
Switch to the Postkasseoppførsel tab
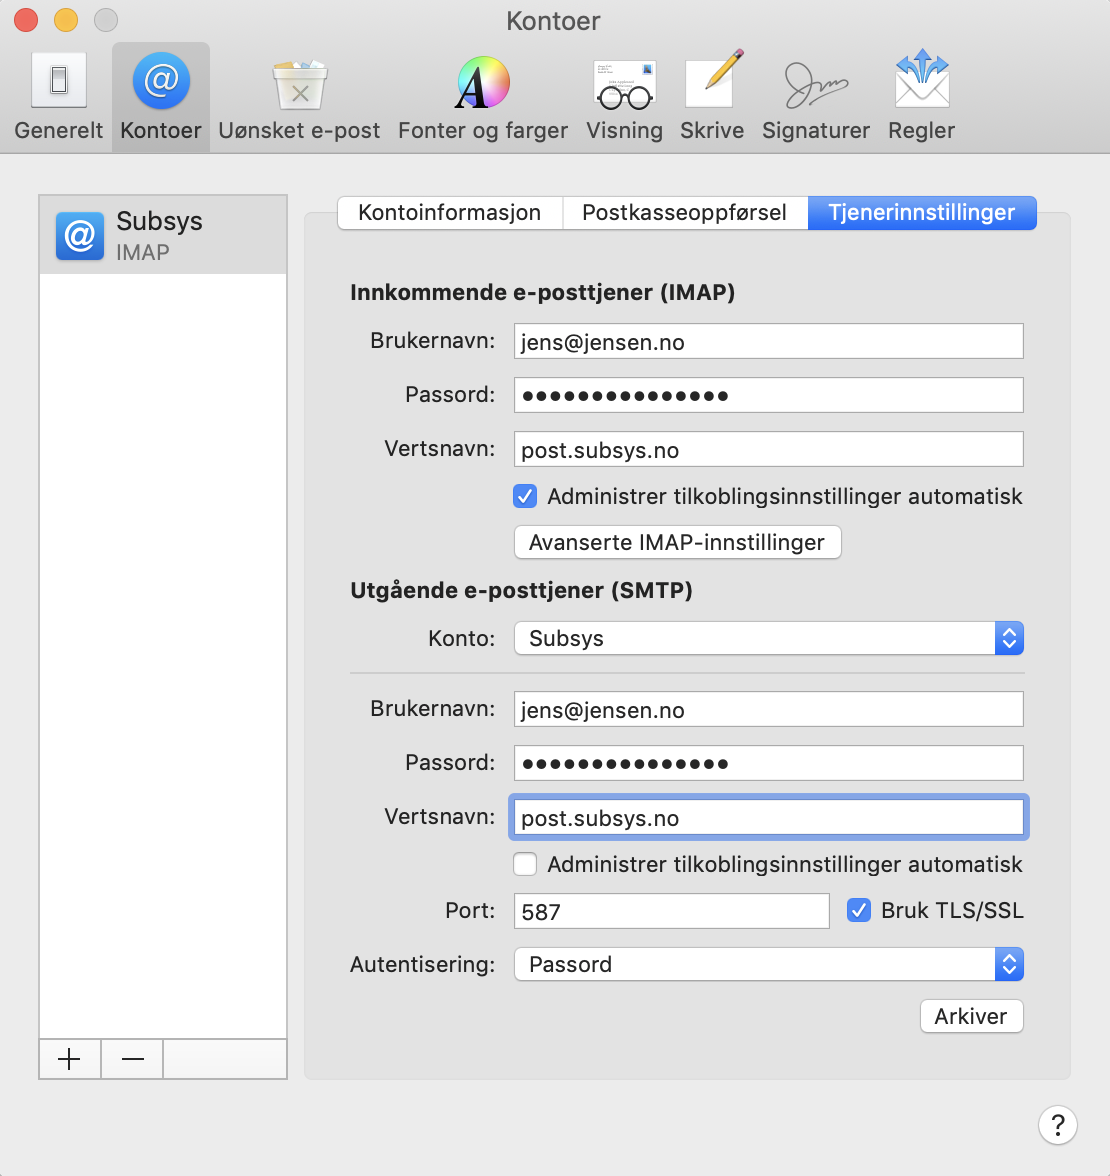[685, 213]
